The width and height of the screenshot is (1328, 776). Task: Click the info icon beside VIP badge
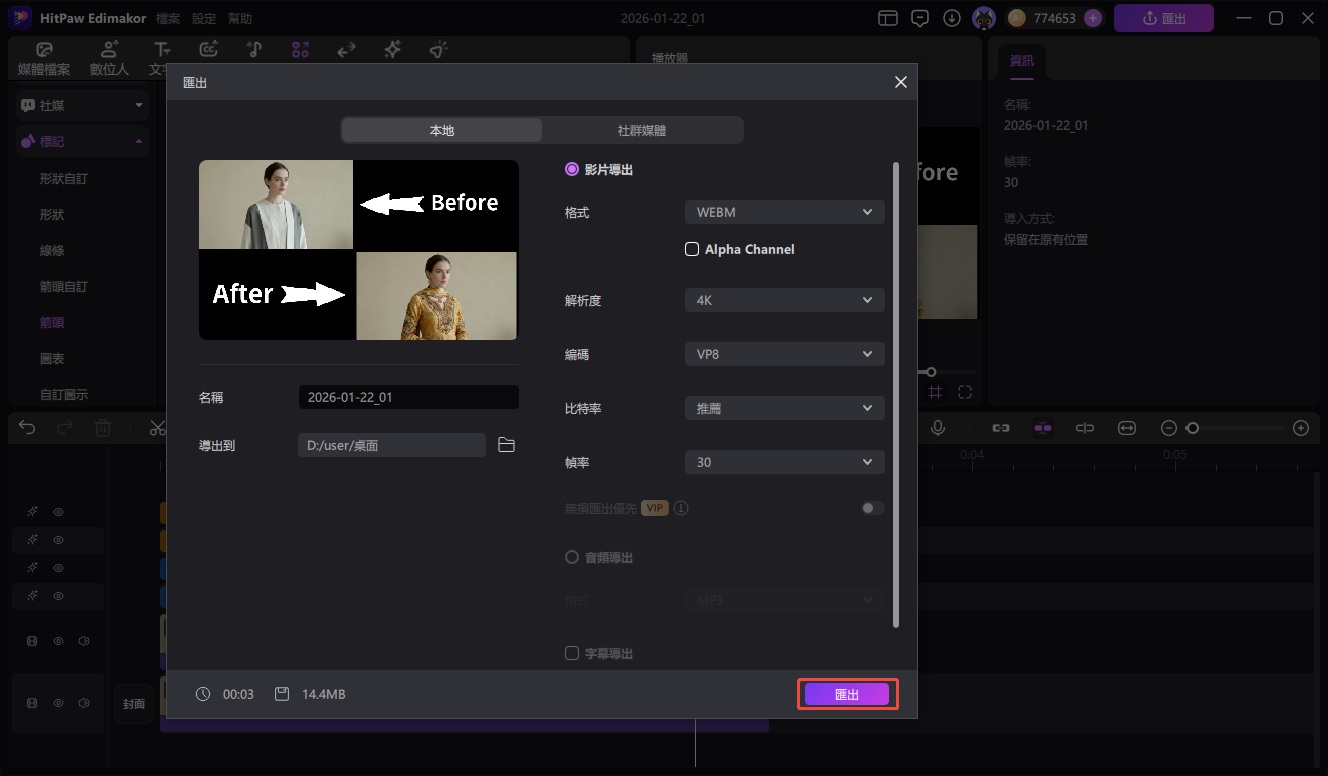coord(681,508)
